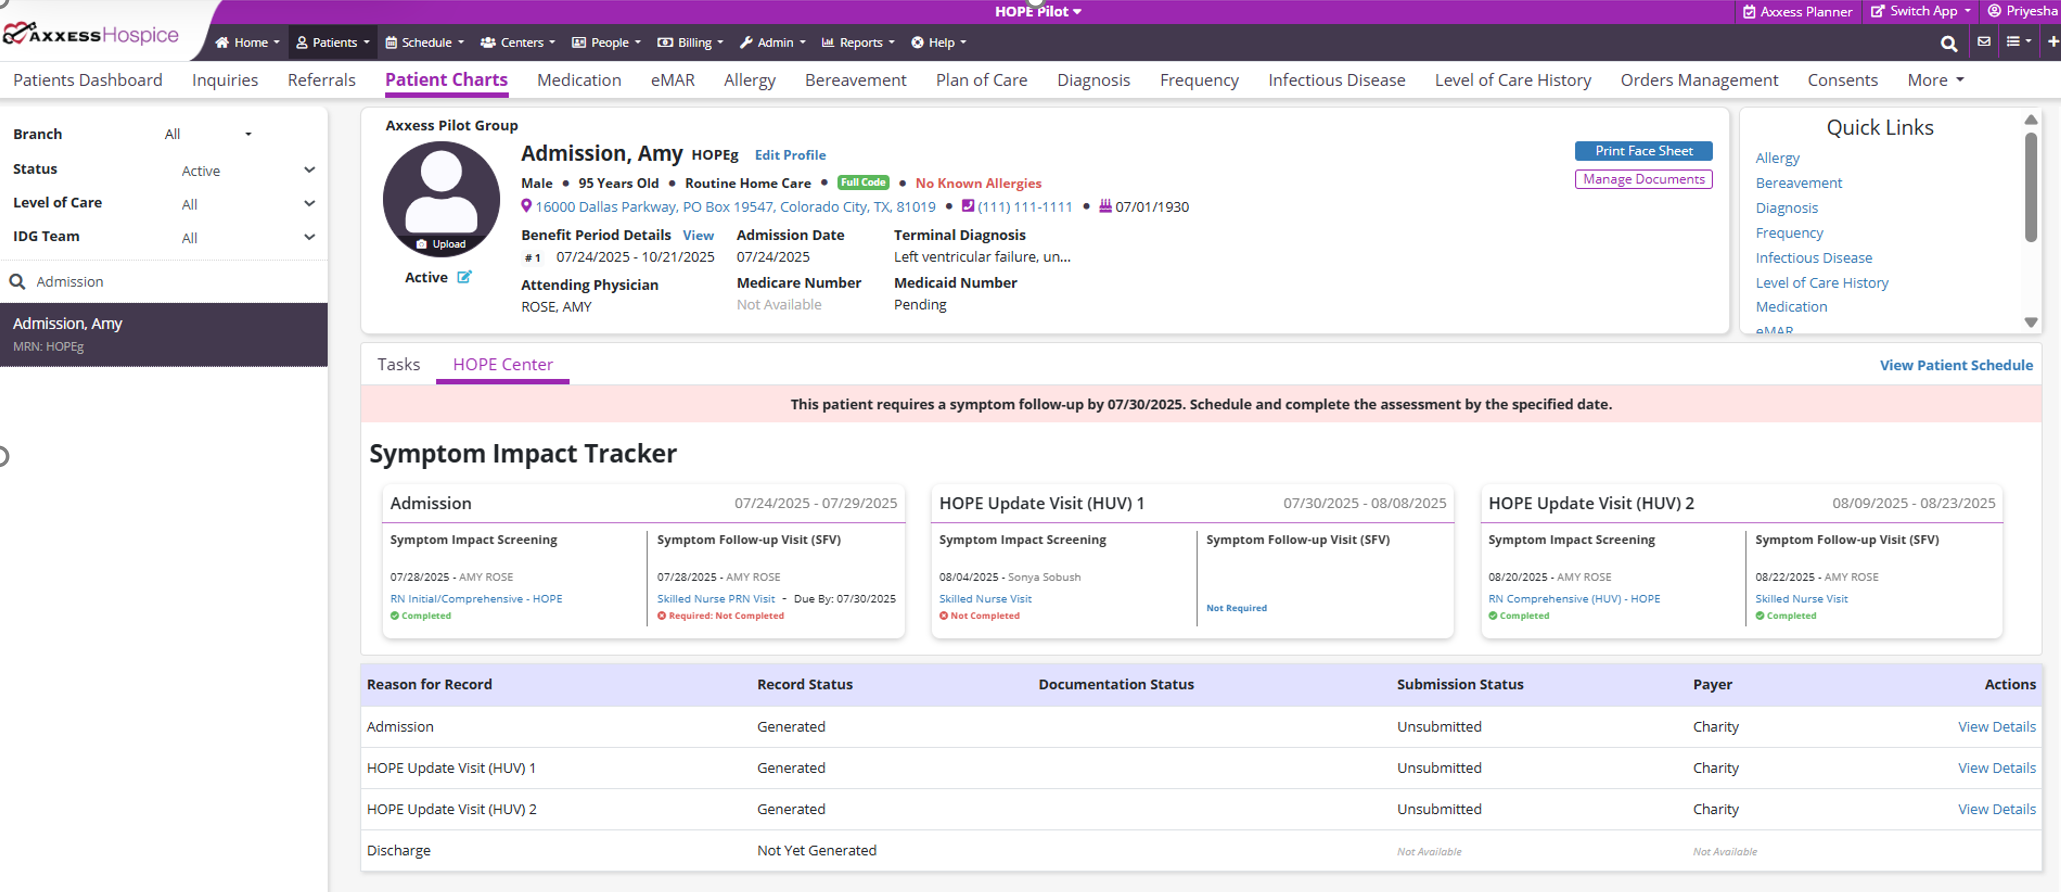Click the phone icon beside (111) 111-1111
Screen dimensions: 2061x892
[967, 206]
